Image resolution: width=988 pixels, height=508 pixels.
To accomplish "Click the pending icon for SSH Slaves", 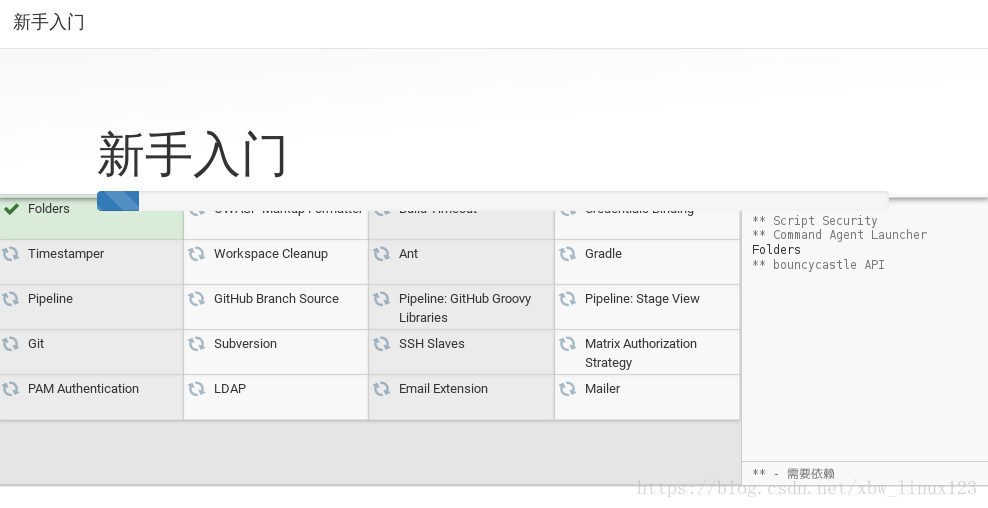I will pyautogui.click(x=381, y=344).
